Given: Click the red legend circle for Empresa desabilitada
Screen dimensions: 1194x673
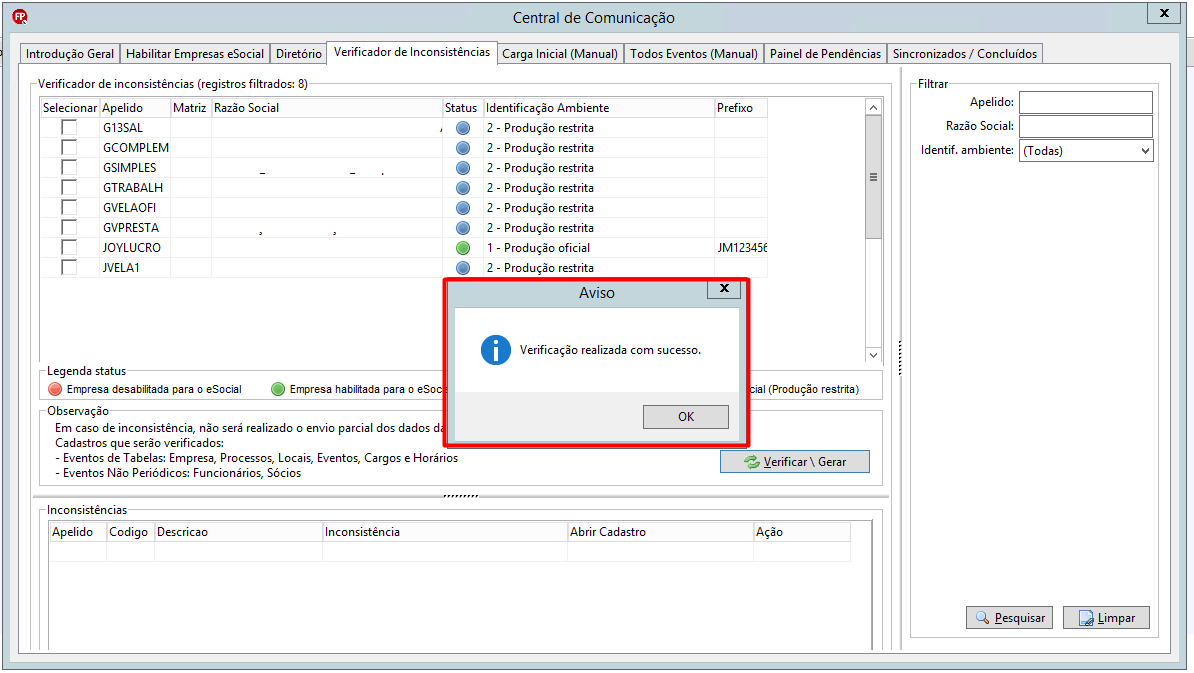Looking at the screenshot, I should pyautogui.click(x=55, y=389).
